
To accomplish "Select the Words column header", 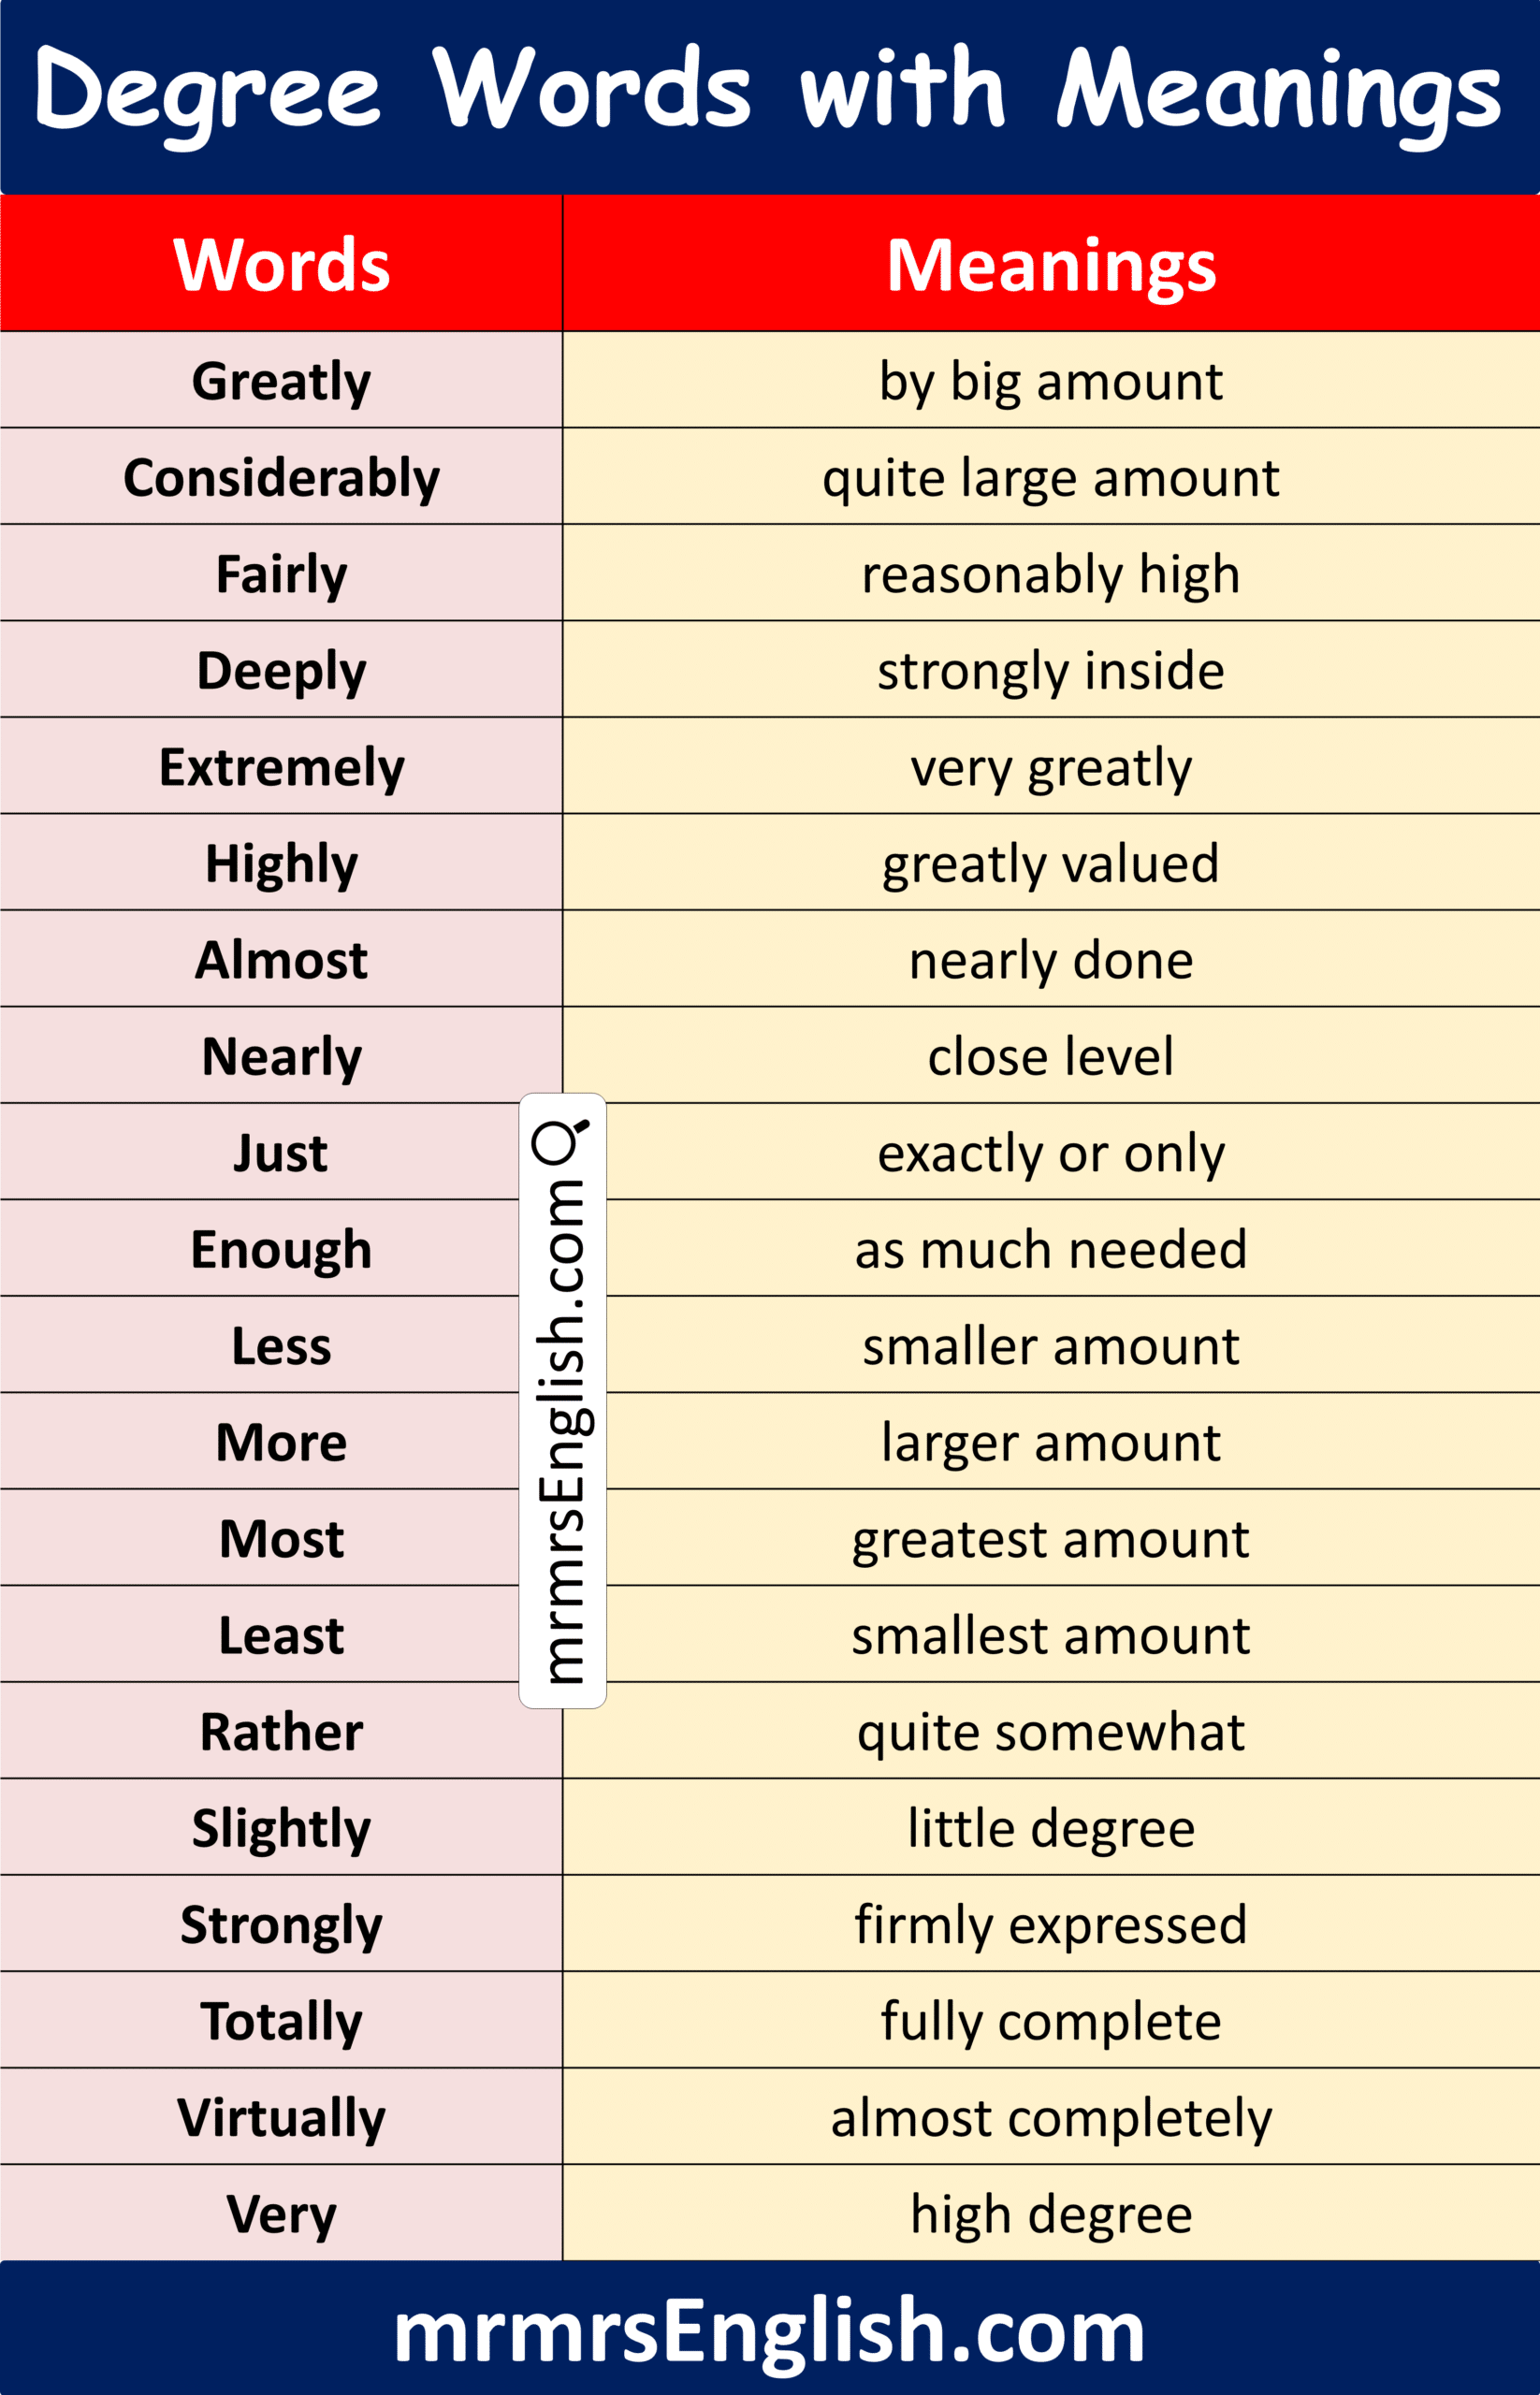I will (281, 265).
